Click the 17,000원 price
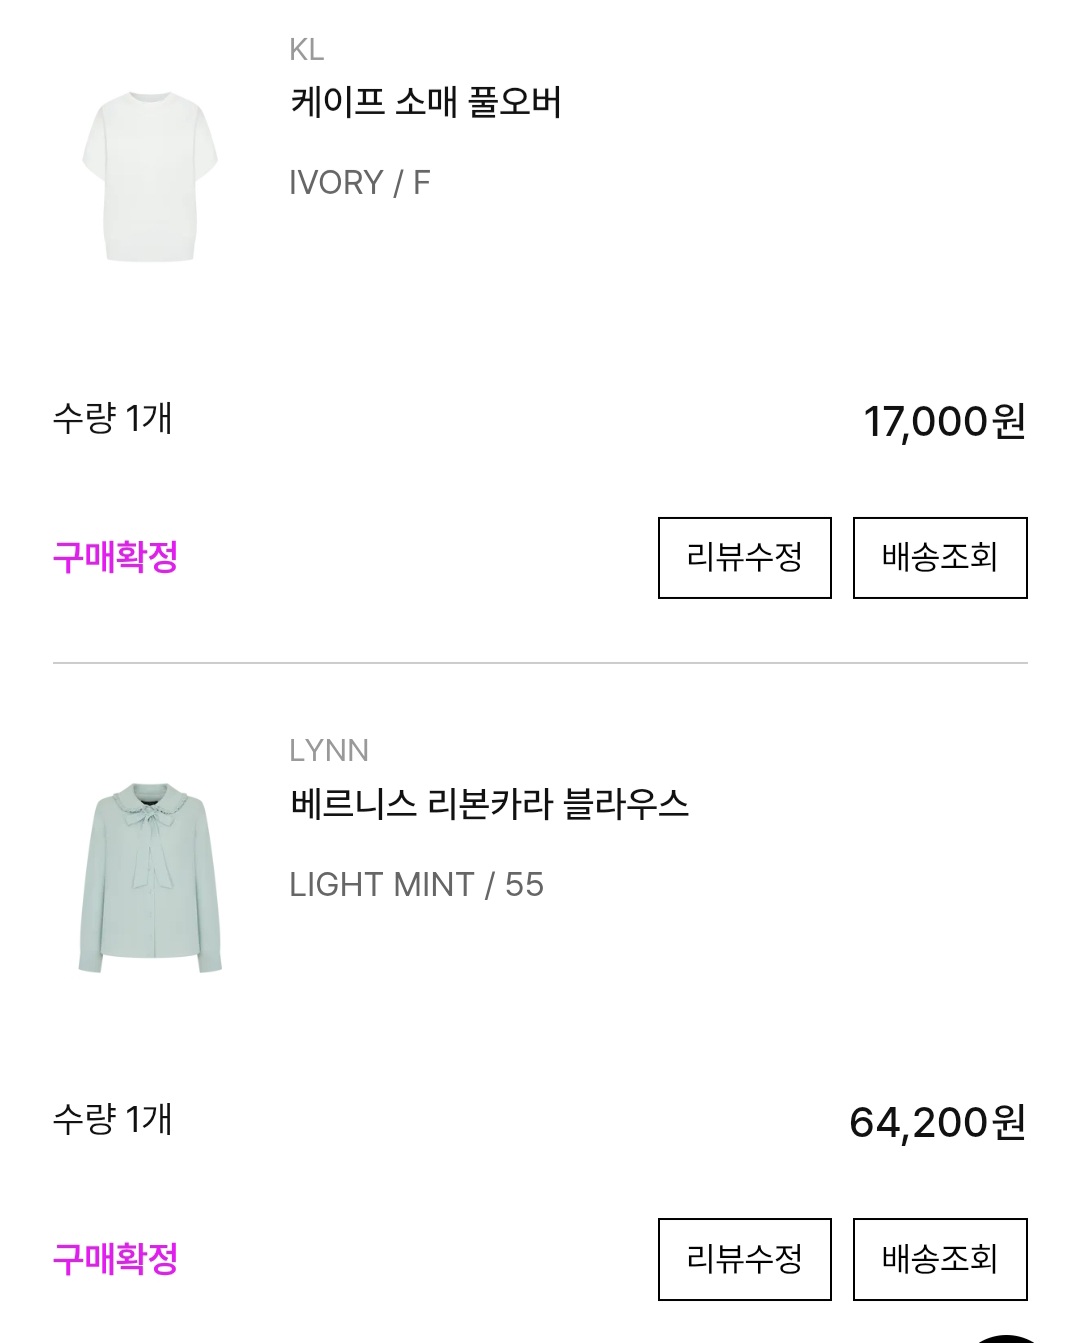Viewport: 1080px width, 1343px height. (944, 422)
